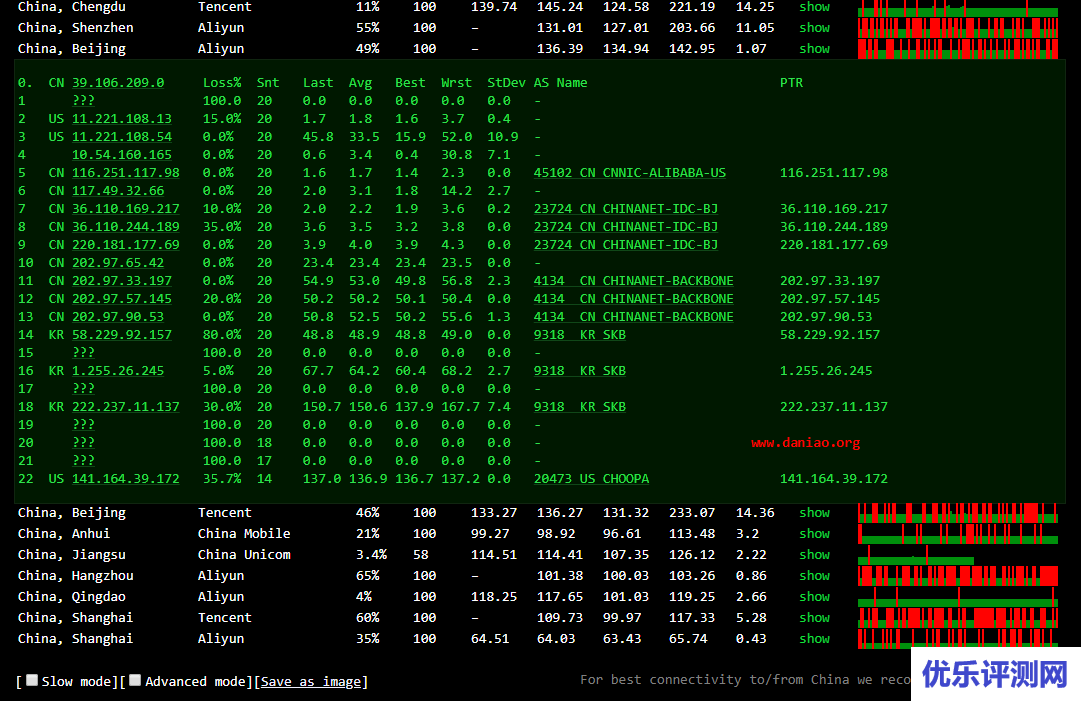Select IP 116.251.117.98 in hop 5
This screenshot has width=1081, height=701.
coord(125,173)
